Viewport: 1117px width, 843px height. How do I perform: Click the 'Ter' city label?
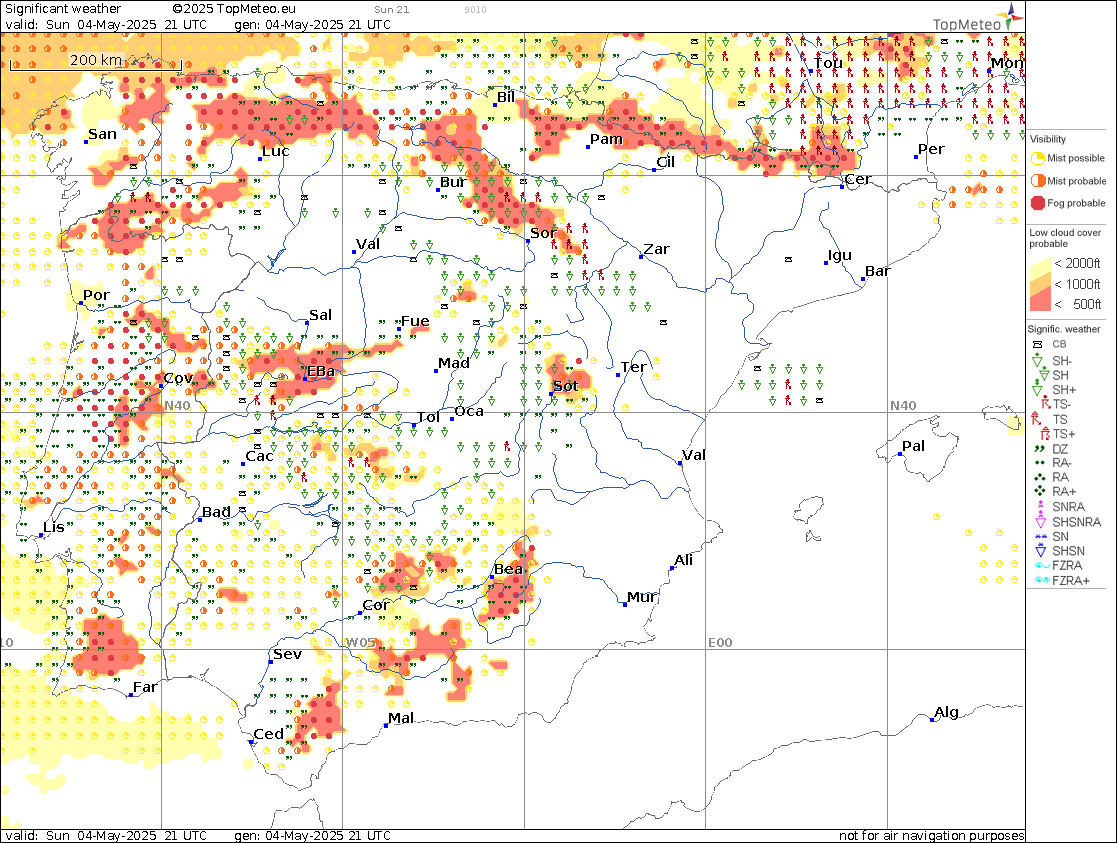(633, 367)
